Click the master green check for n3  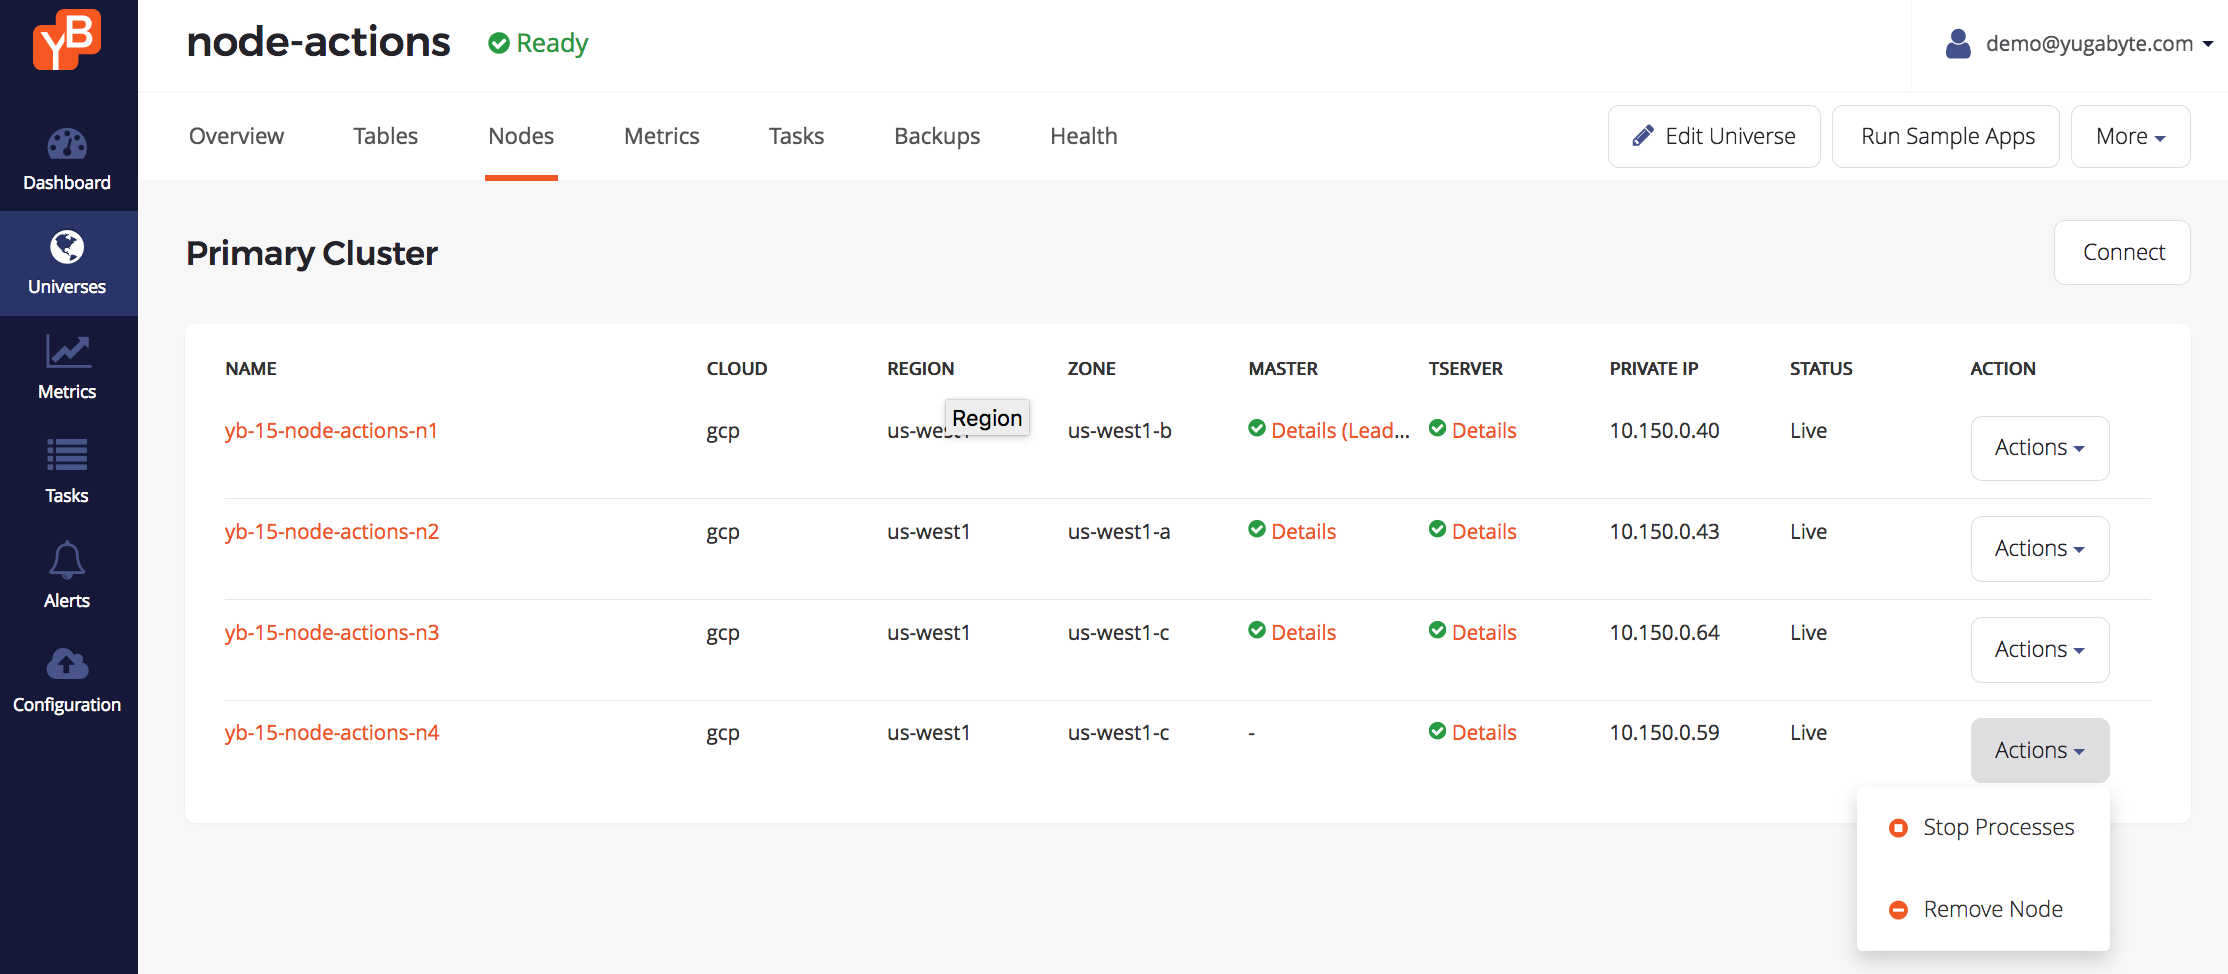tap(1257, 630)
